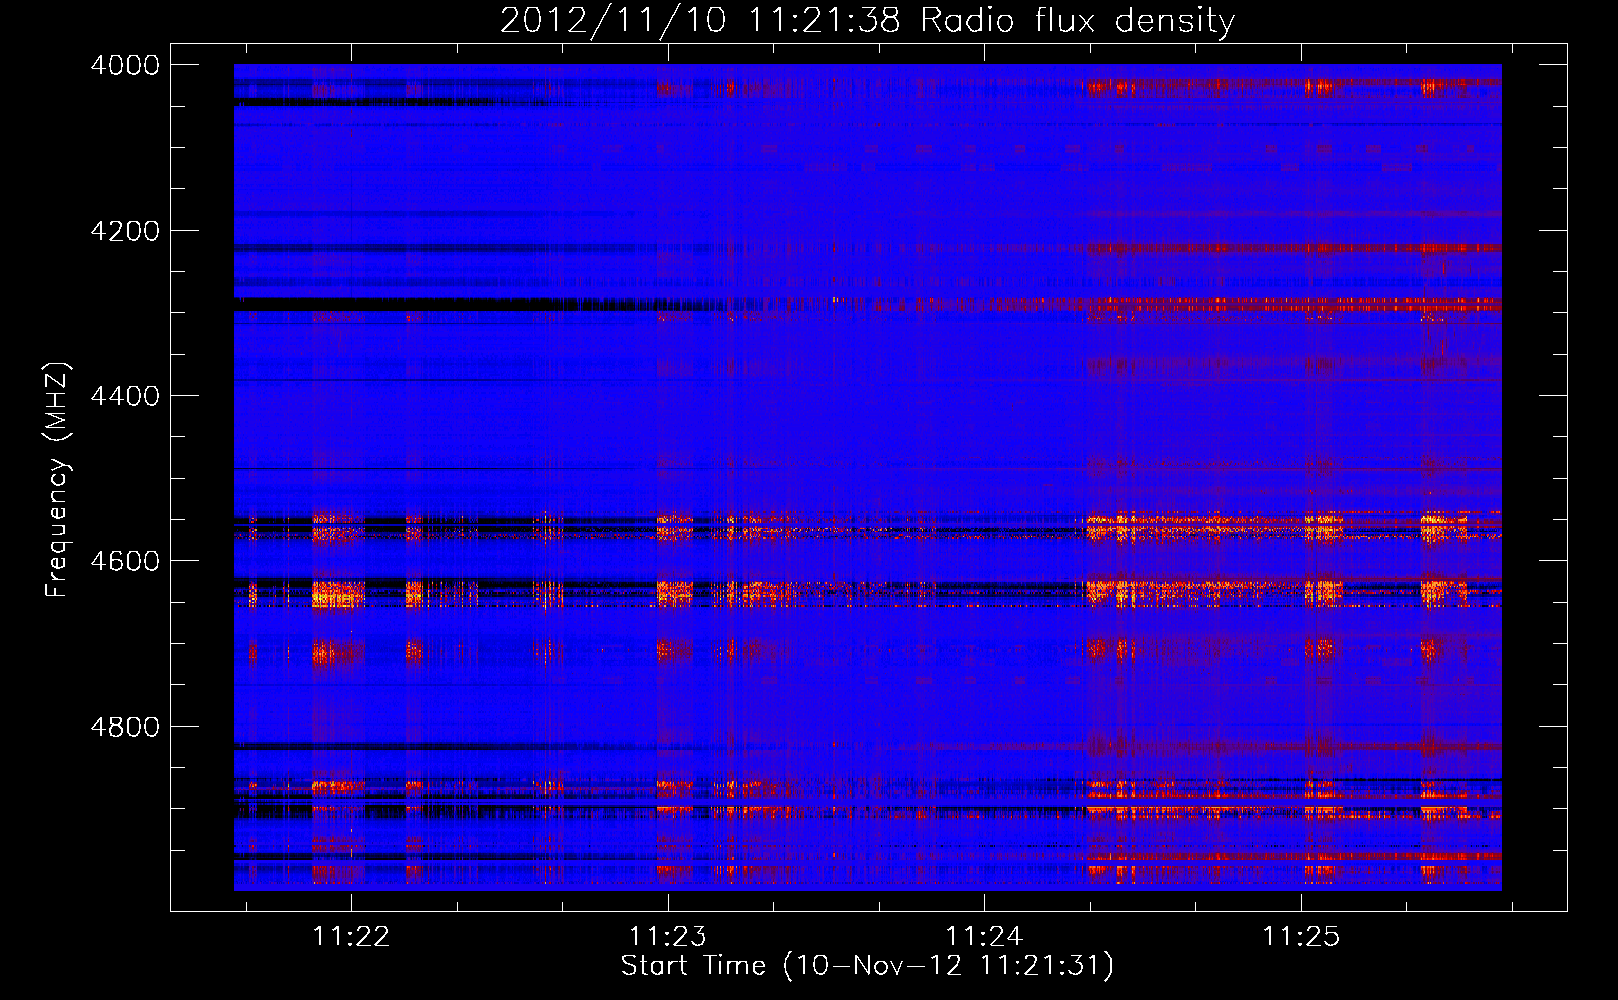Click the 4200 frequency axis label

125,231
